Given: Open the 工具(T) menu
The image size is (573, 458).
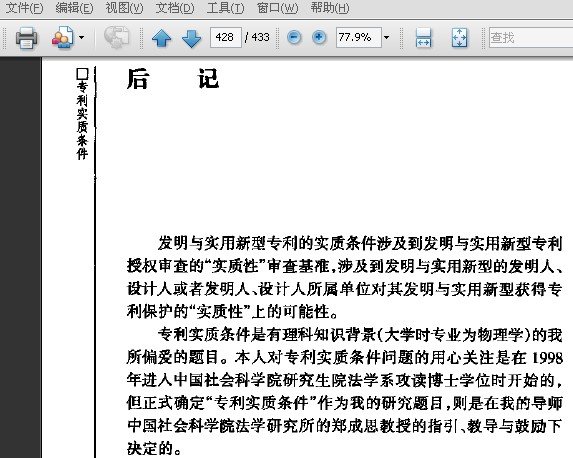Looking at the screenshot, I should [225, 8].
